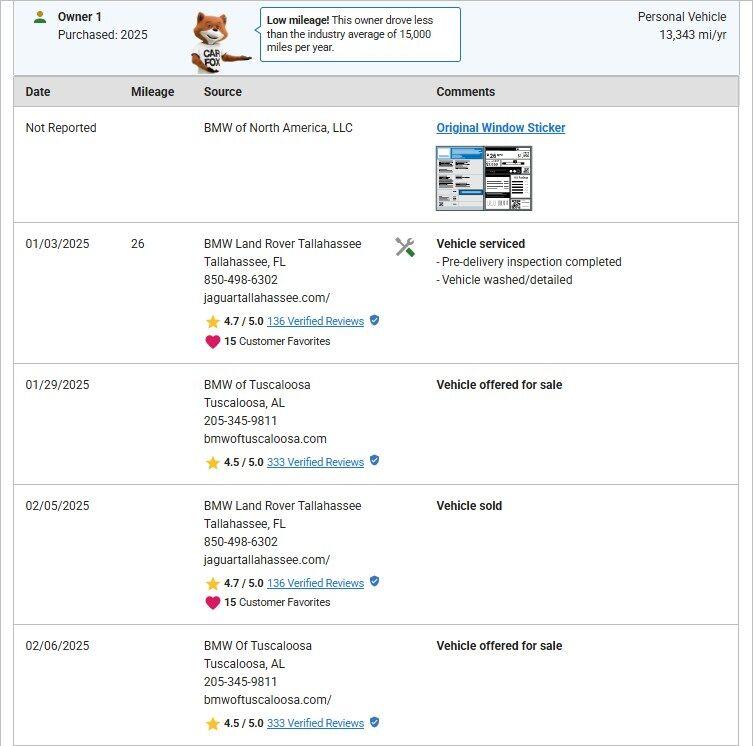Click phone 850-498-6302 in 01/03/2025 row
Image resolution: width=753 pixels, height=746 pixels.
pyautogui.click(x=240, y=280)
